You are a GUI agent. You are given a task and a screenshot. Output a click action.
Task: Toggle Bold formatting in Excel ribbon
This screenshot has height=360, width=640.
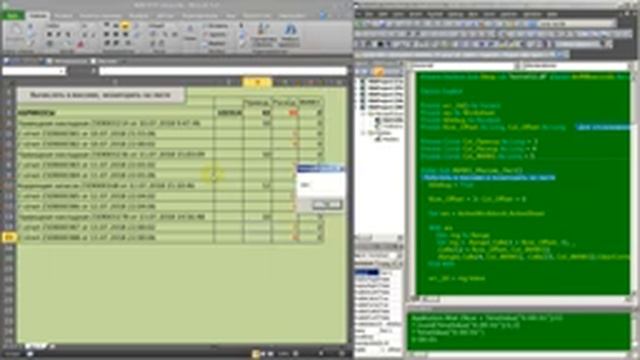pos(49,35)
